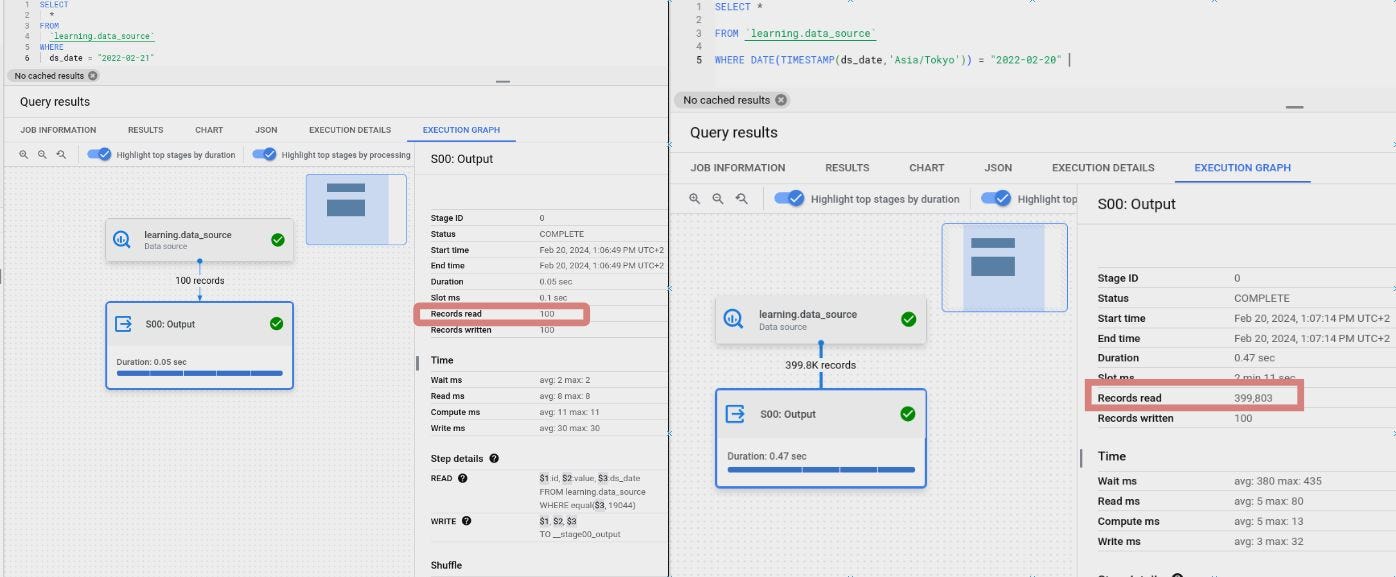The image size is (1396, 577).
Task: Click the 0.47 sec duration bar on the right stage
Action: (821, 469)
